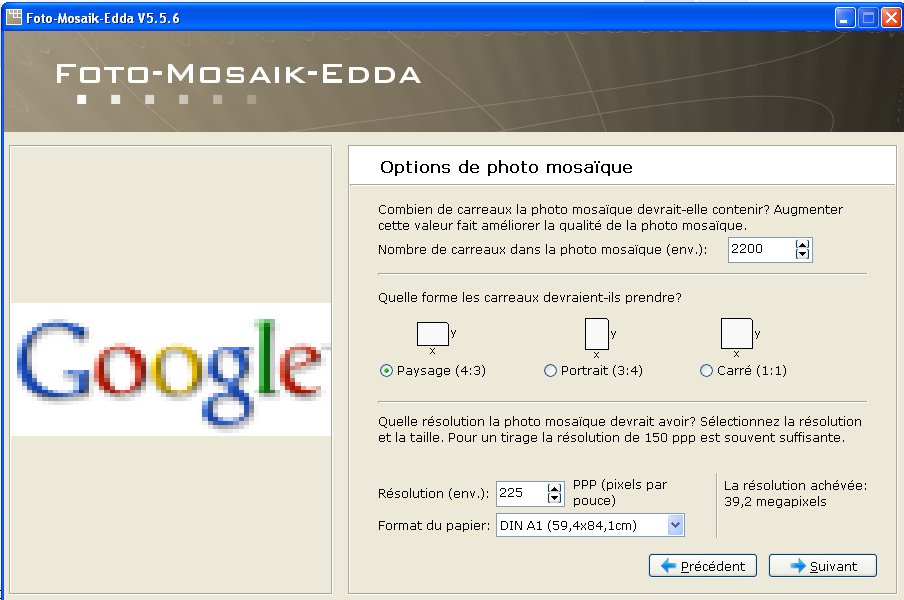Viewport: 904px width, 600px height.
Task: Choose the Portrait (3:4) tile shape
Action: [551, 371]
